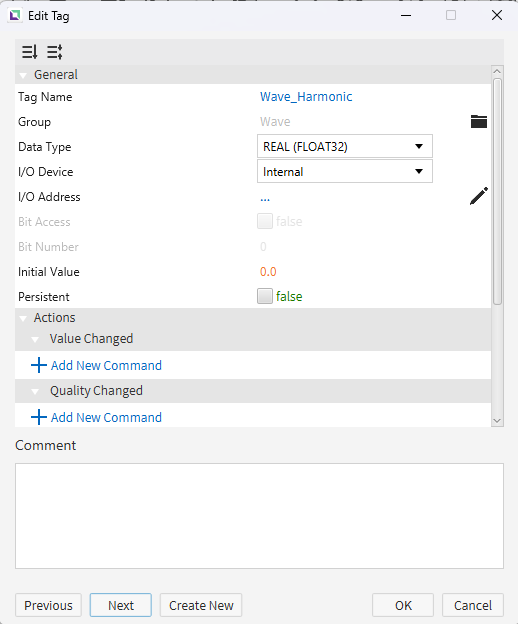
Task: Toggle the Bit Access checkbox
Action: click(265, 221)
